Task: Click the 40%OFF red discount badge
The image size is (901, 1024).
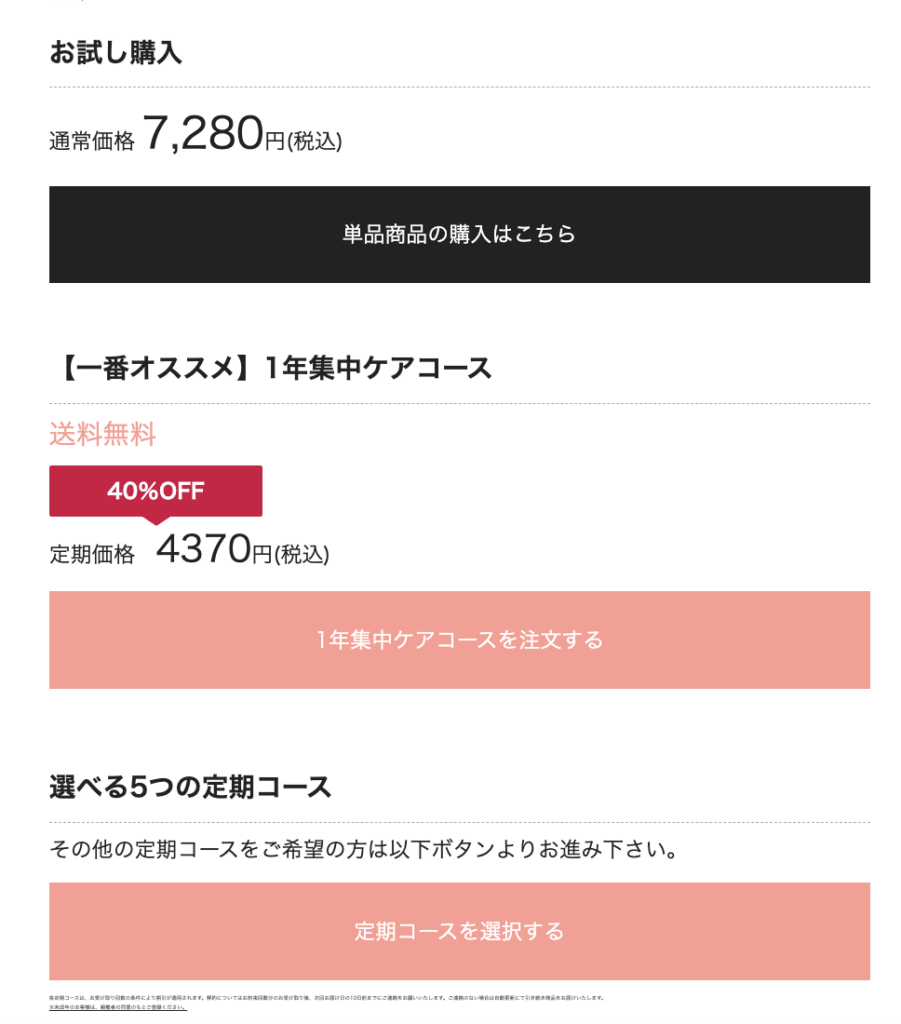Action: click(x=155, y=491)
